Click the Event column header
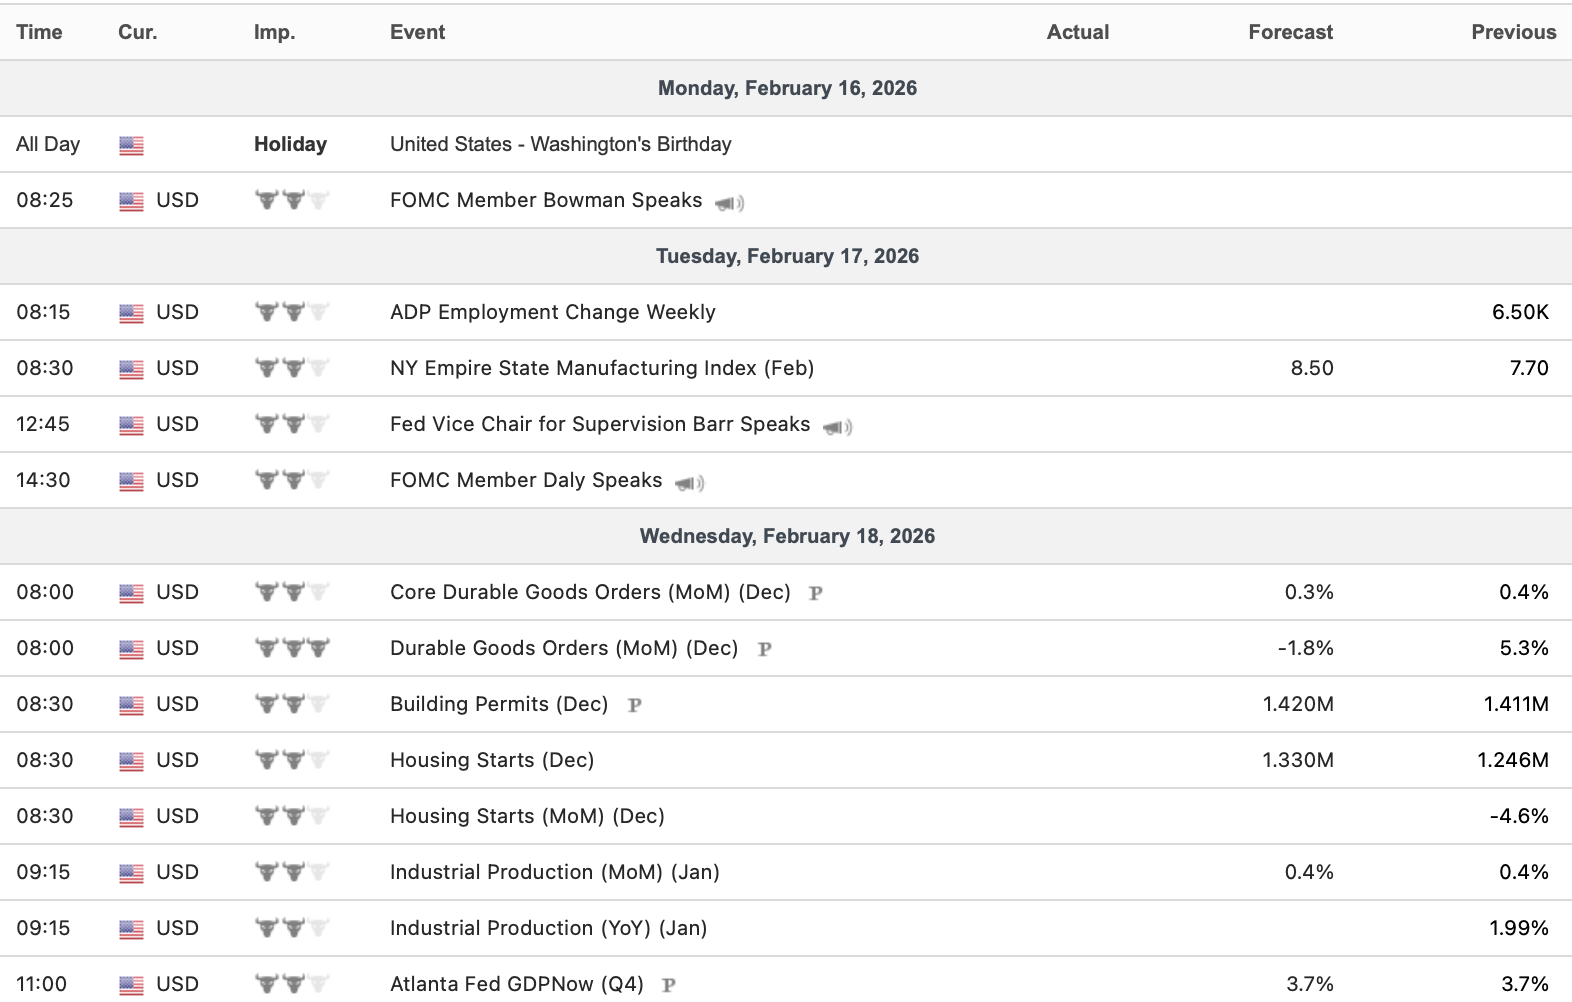The image size is (1572, 1002). (417, 32)
